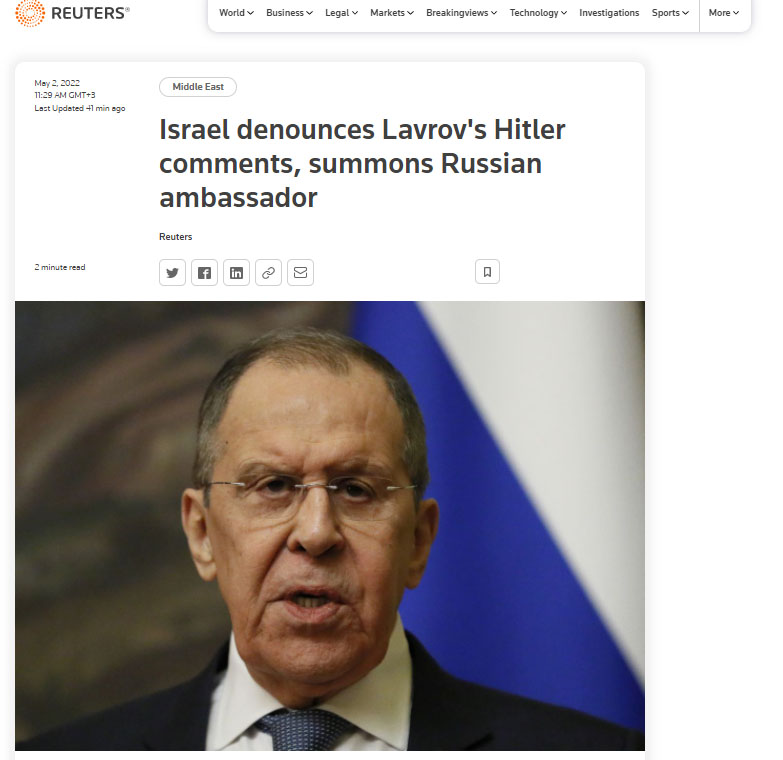This screenshot has width=783, height=760.
Task: Copy article link icon
Action: click(x=268, y=273)
